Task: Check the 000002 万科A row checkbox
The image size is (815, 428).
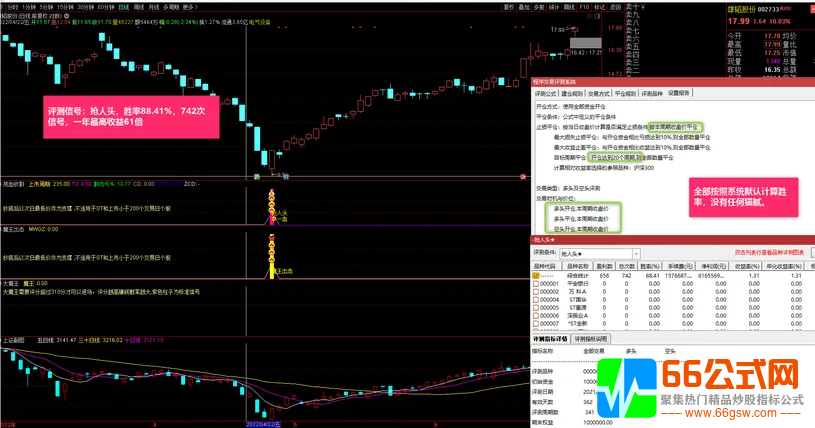Action: pyautogui.click(x=536, y=290)
